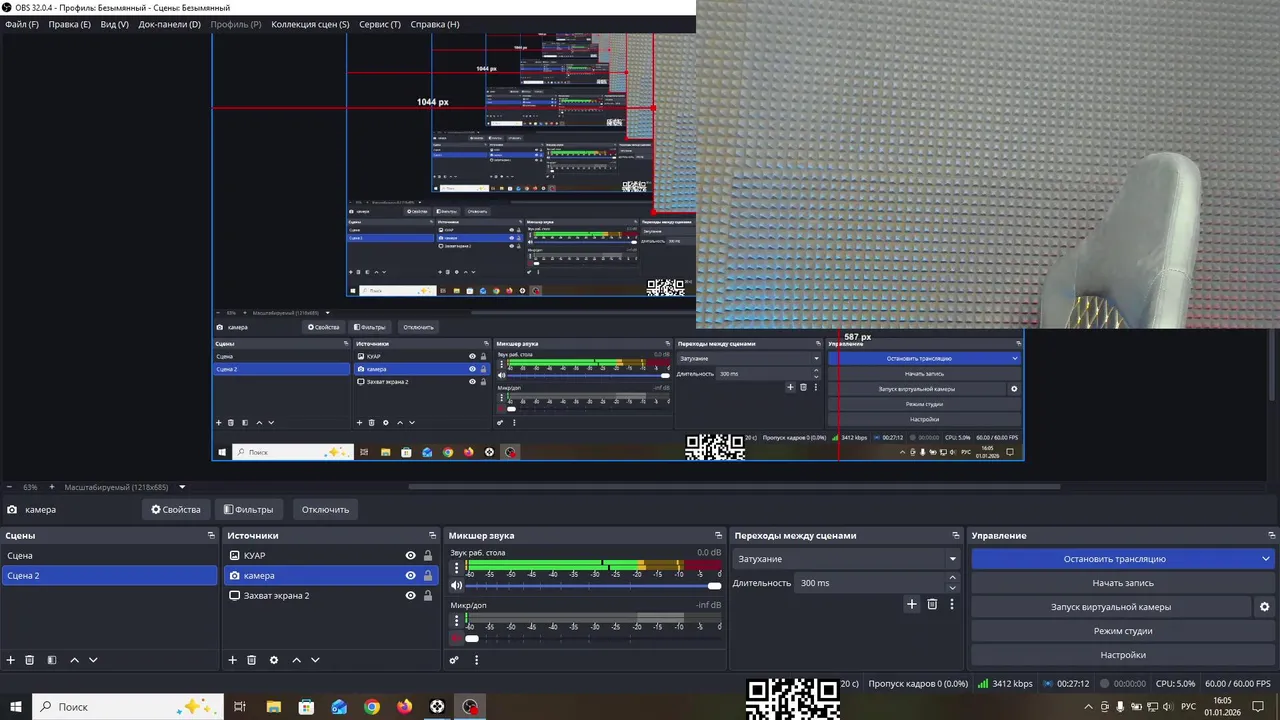1280x720 pixels.
Task: Move scene up in Сцены panel
Action: pos(74,660)
